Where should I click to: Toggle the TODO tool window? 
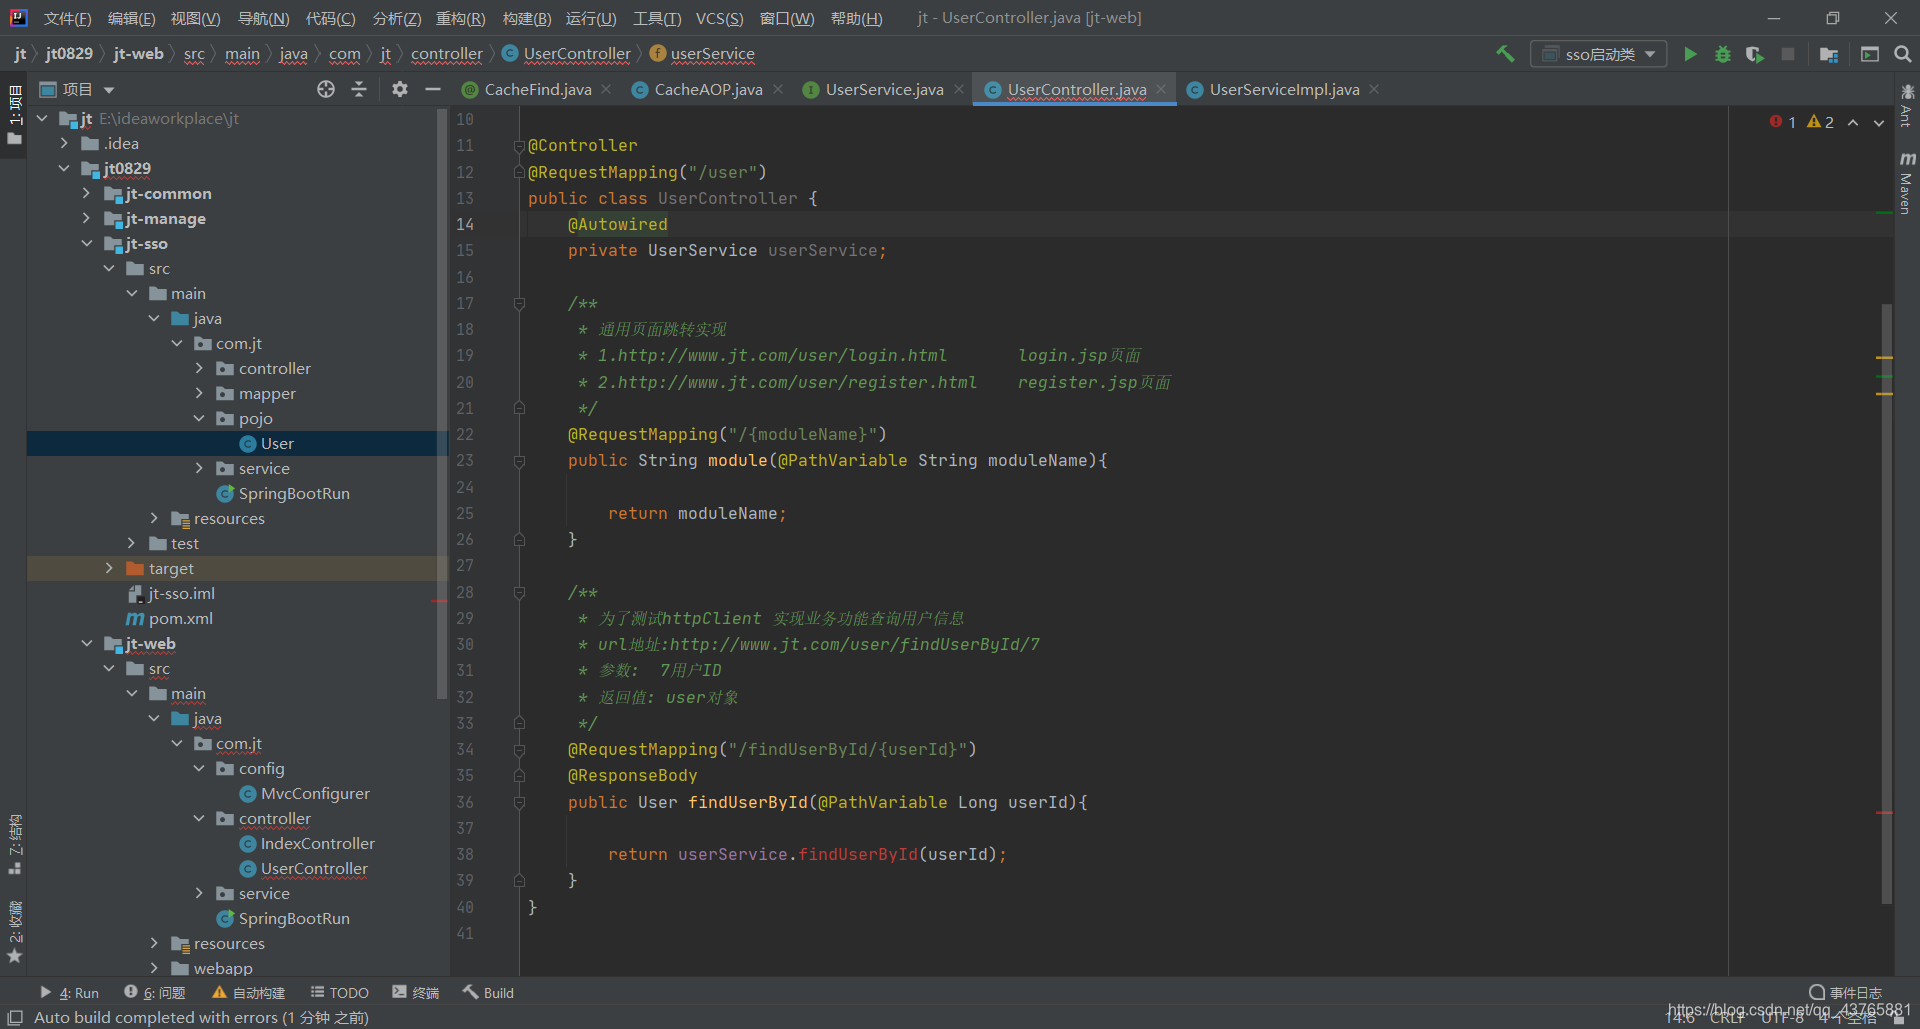pos(340,992)
